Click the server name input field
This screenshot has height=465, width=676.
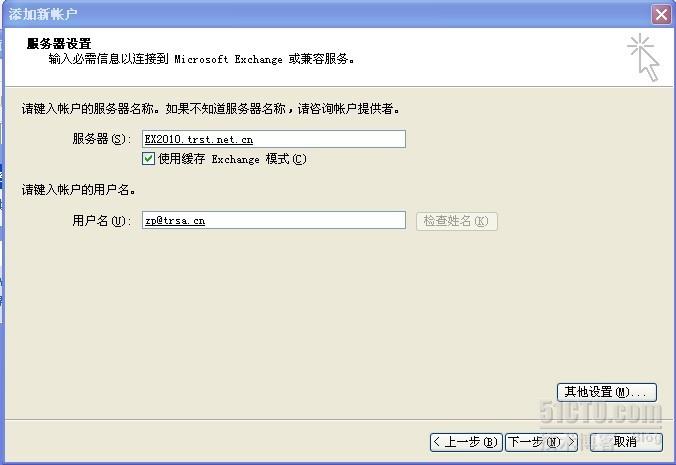pos(274,139)
